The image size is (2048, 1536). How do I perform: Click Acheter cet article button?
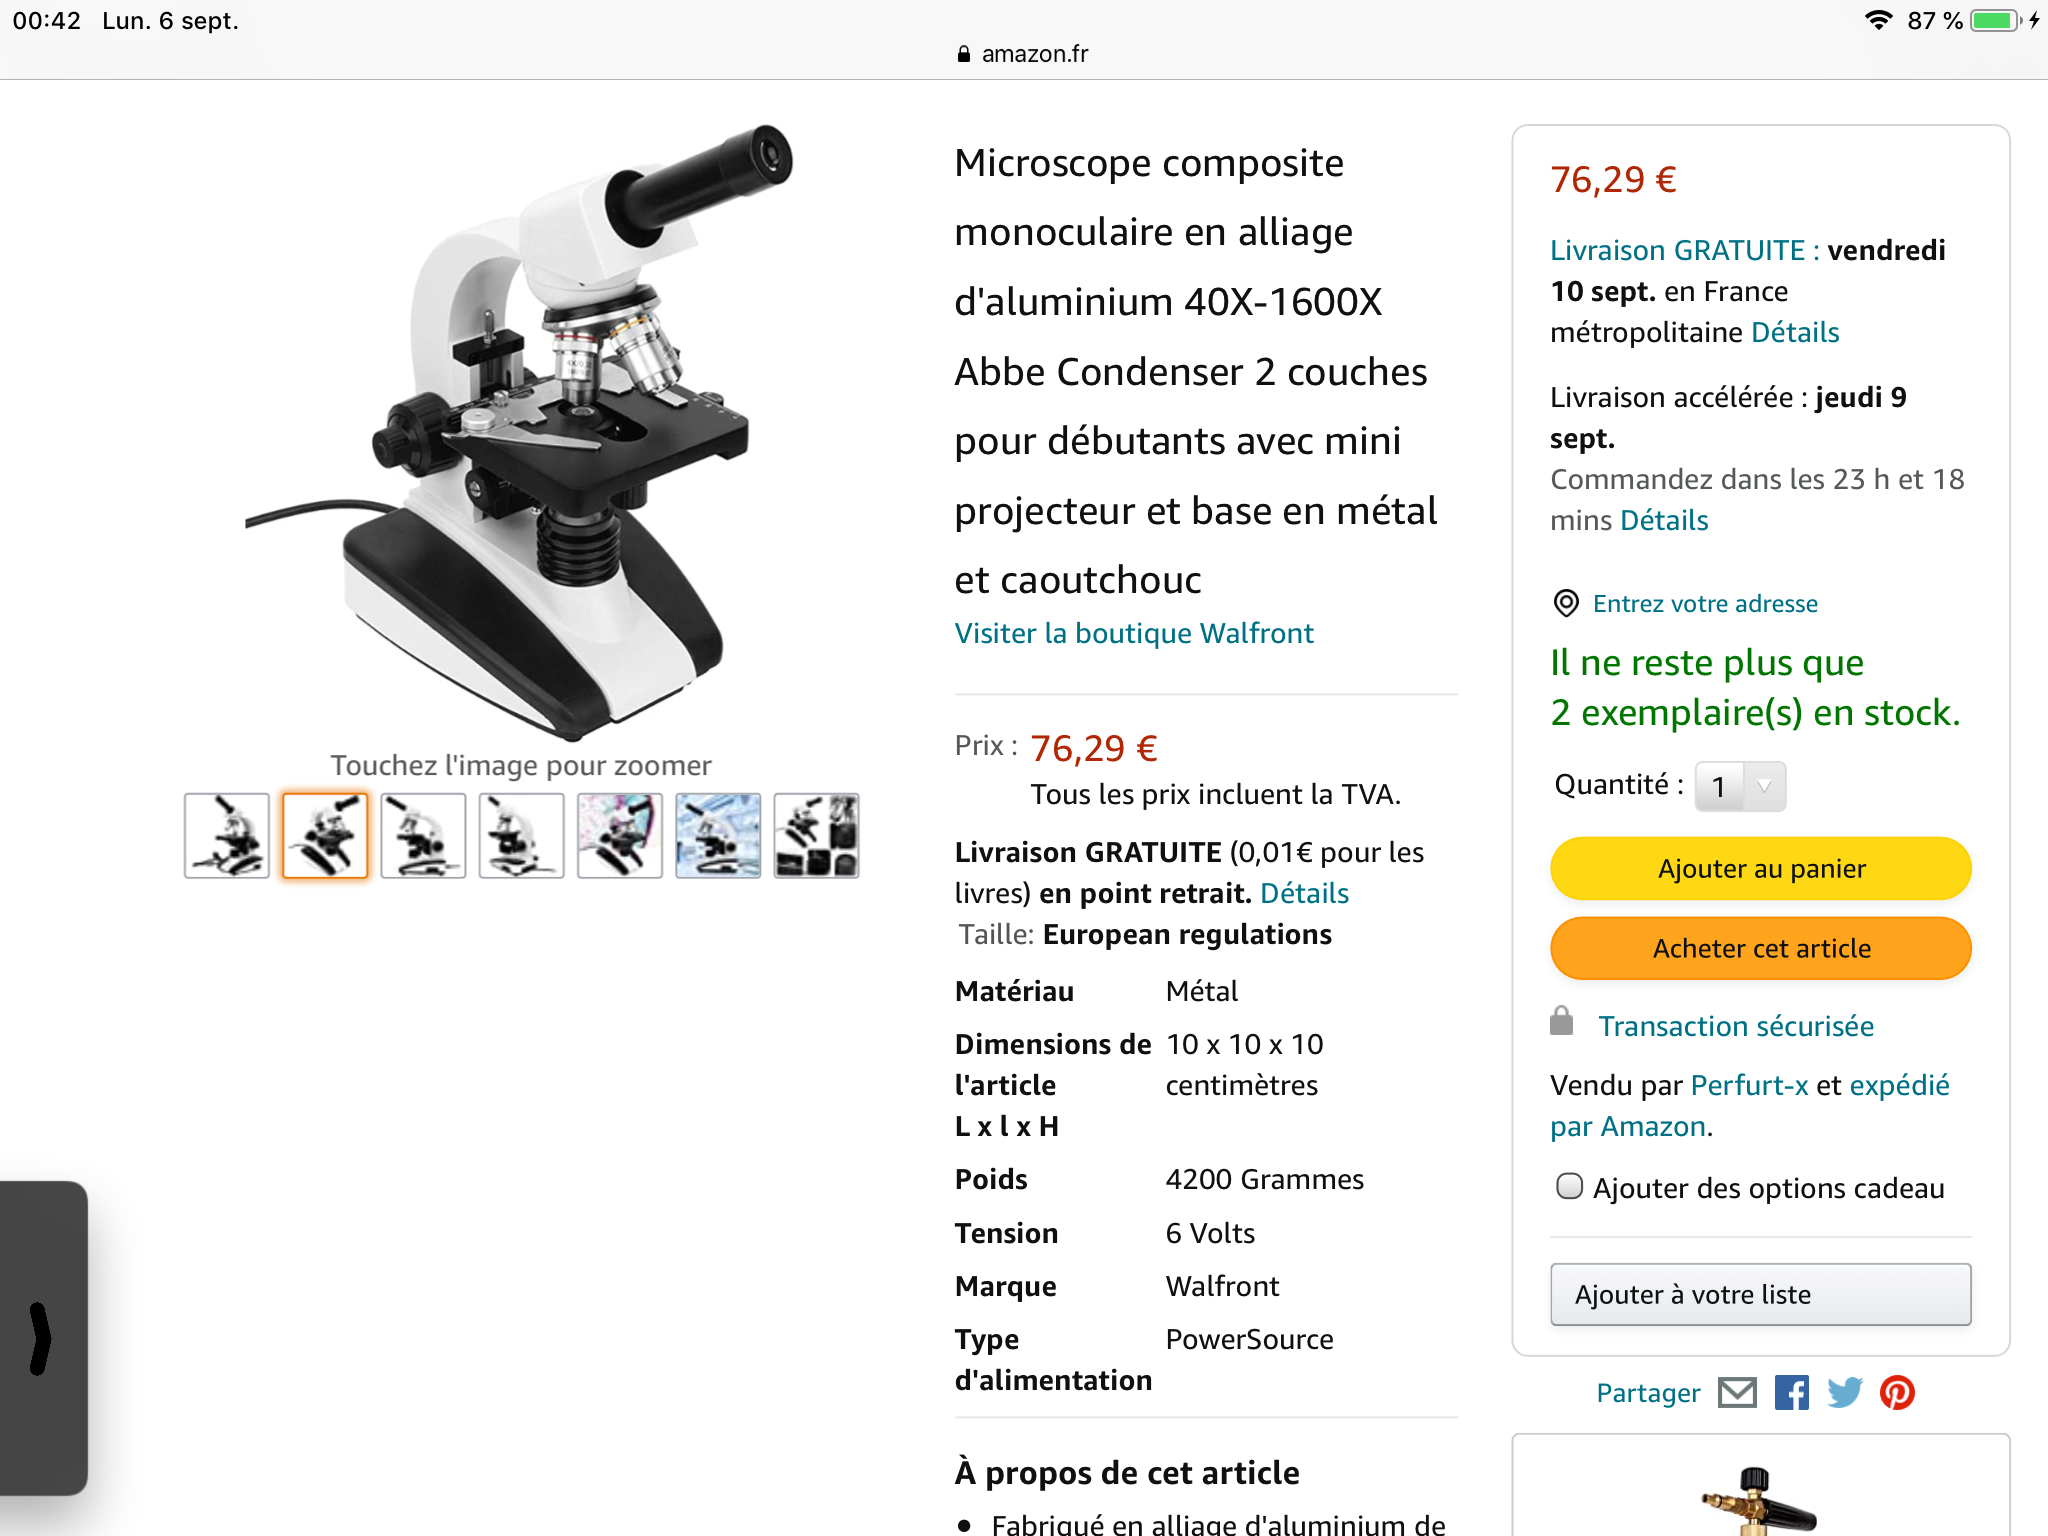pyautogui.click(x=1760, y=948)
